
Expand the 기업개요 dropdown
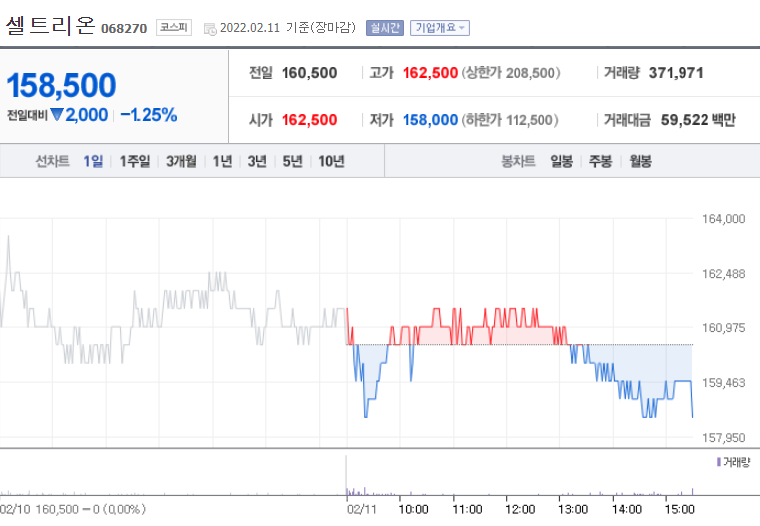[x=440, y=28]
